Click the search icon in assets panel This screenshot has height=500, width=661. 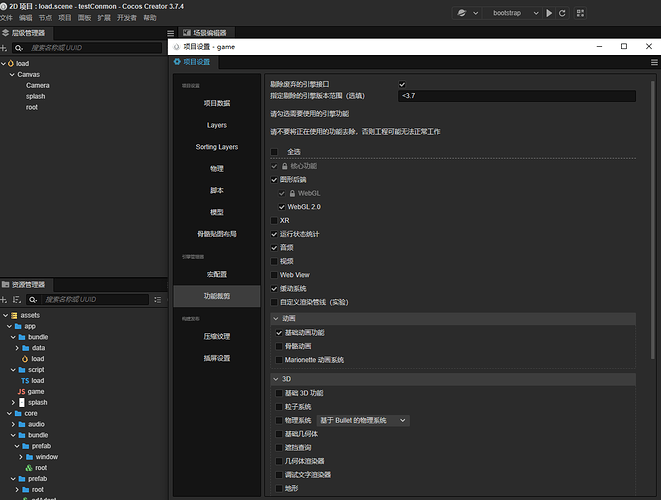point(33,300)
